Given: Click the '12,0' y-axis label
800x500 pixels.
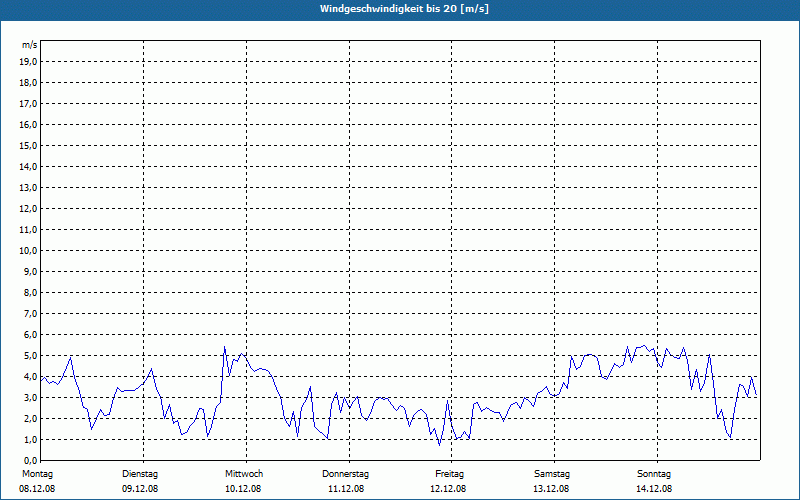Looking at the screenshot, I should pos(28,209).
